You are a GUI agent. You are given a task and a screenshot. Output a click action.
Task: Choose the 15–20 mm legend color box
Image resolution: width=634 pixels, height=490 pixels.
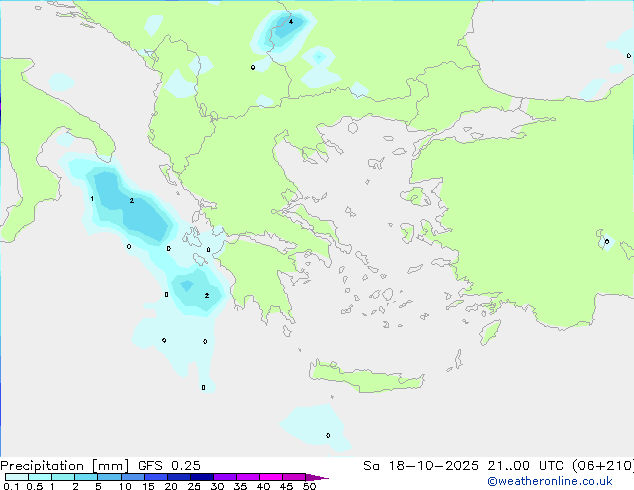155,477
